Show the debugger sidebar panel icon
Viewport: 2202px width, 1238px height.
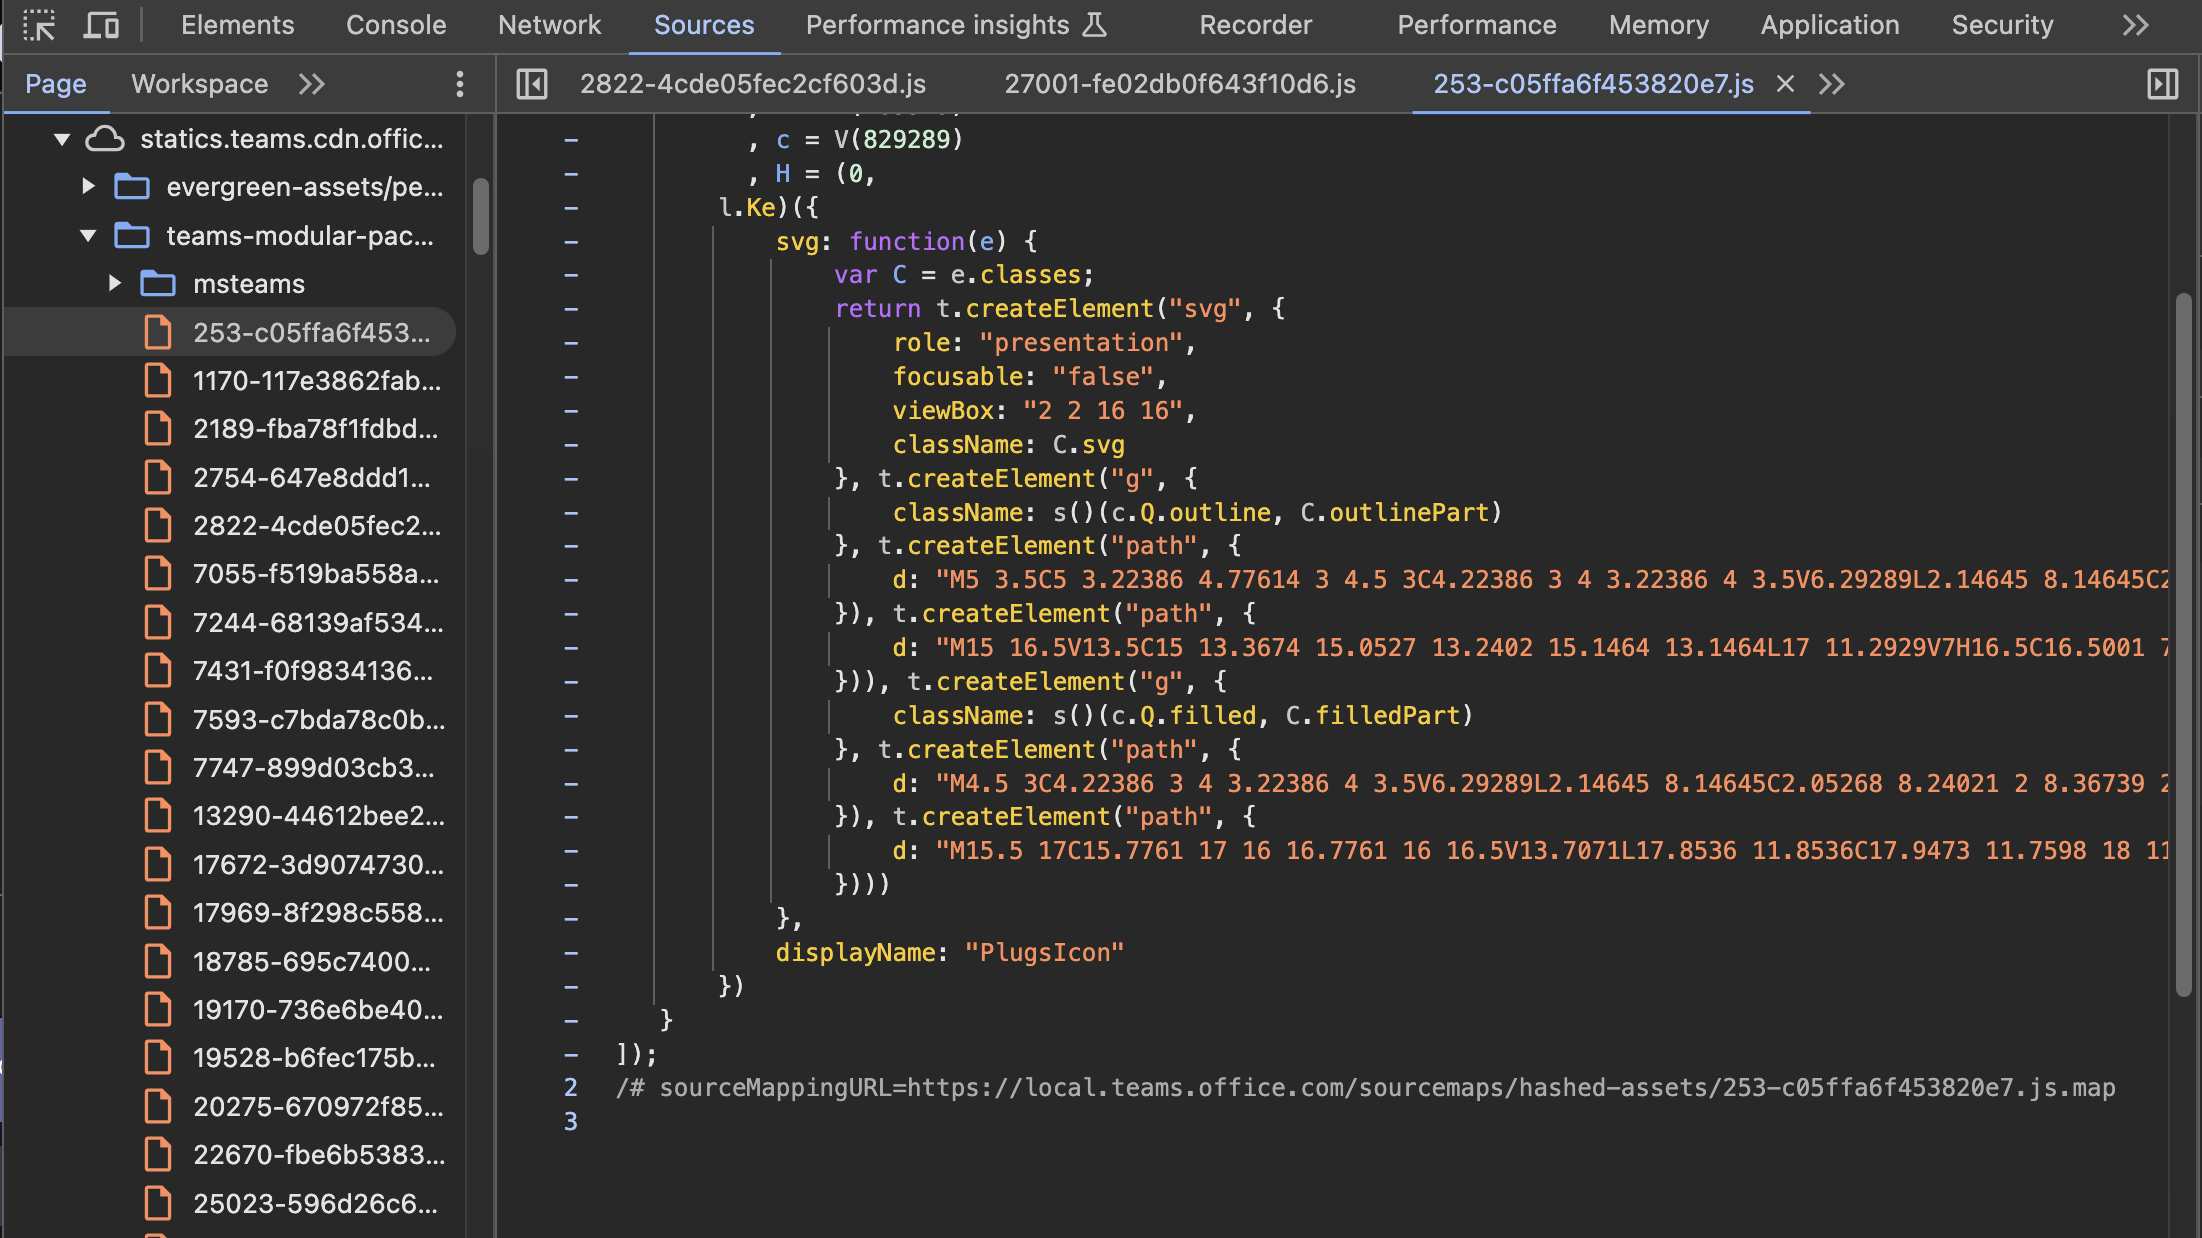tap(2162, 84)
